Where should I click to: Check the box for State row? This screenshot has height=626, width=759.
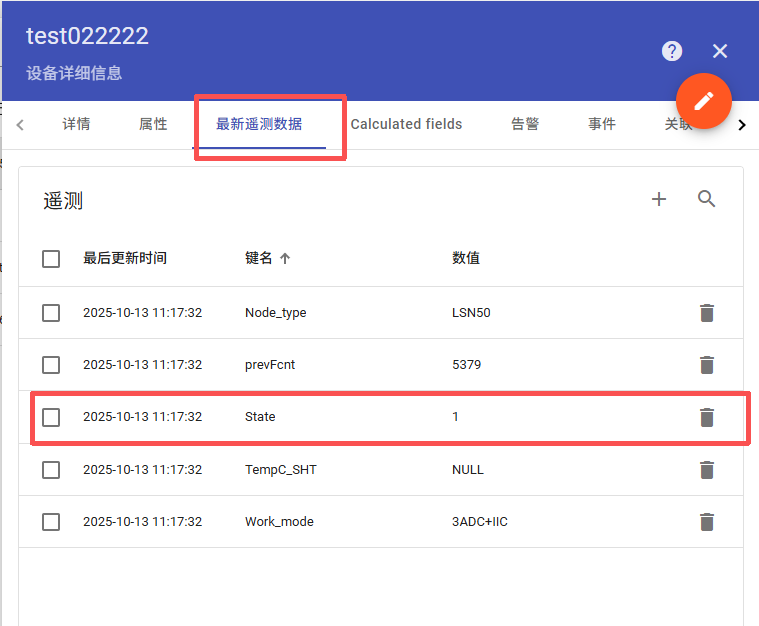51,417
